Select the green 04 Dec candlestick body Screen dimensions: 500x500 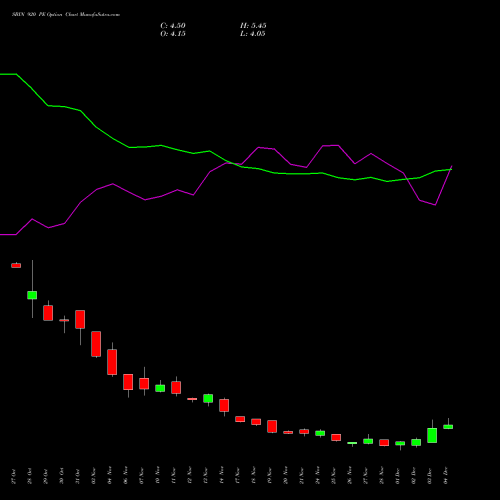click(448, 427)
